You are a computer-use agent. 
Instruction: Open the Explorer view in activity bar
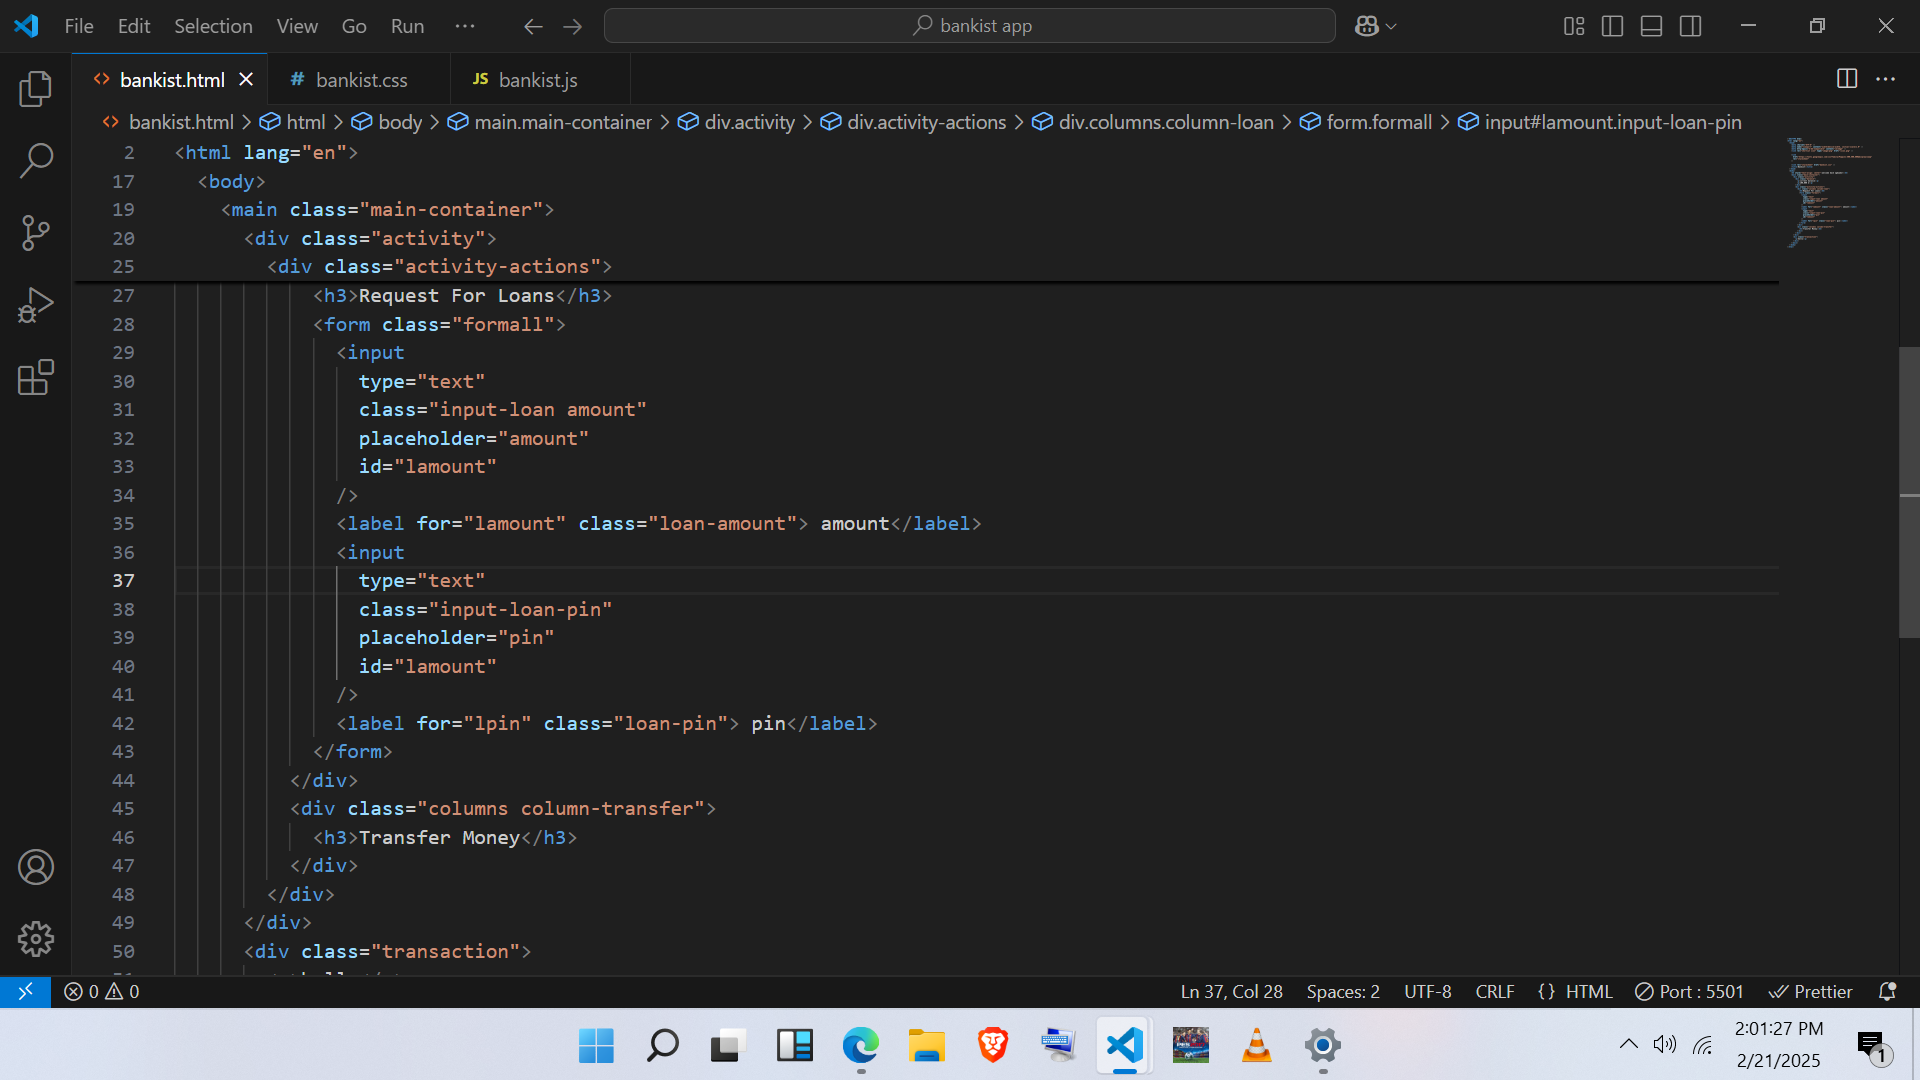click(x=36, y=89)
